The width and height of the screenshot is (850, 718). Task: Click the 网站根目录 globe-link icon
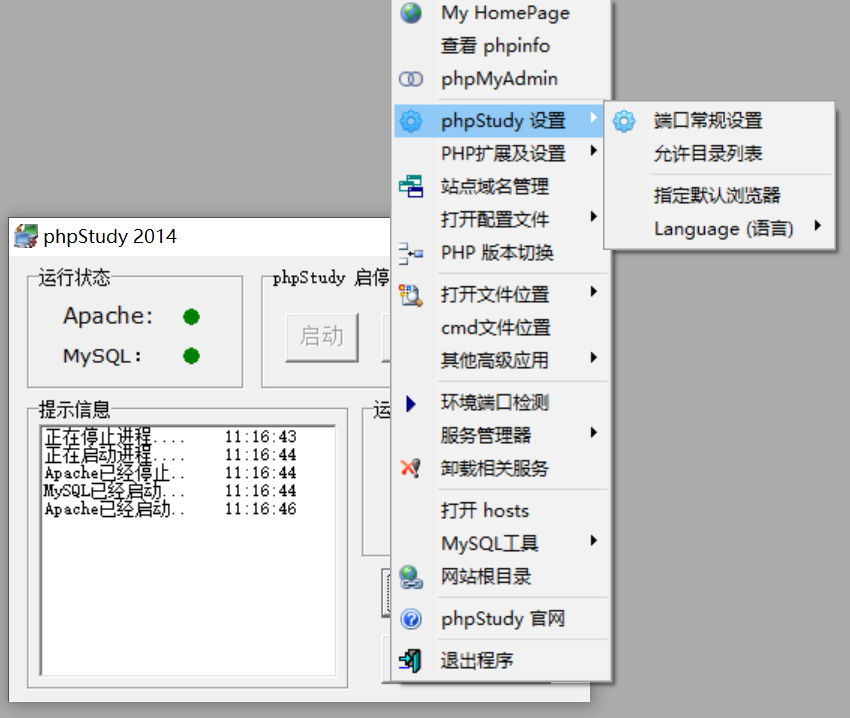click(x=411, y=577)
